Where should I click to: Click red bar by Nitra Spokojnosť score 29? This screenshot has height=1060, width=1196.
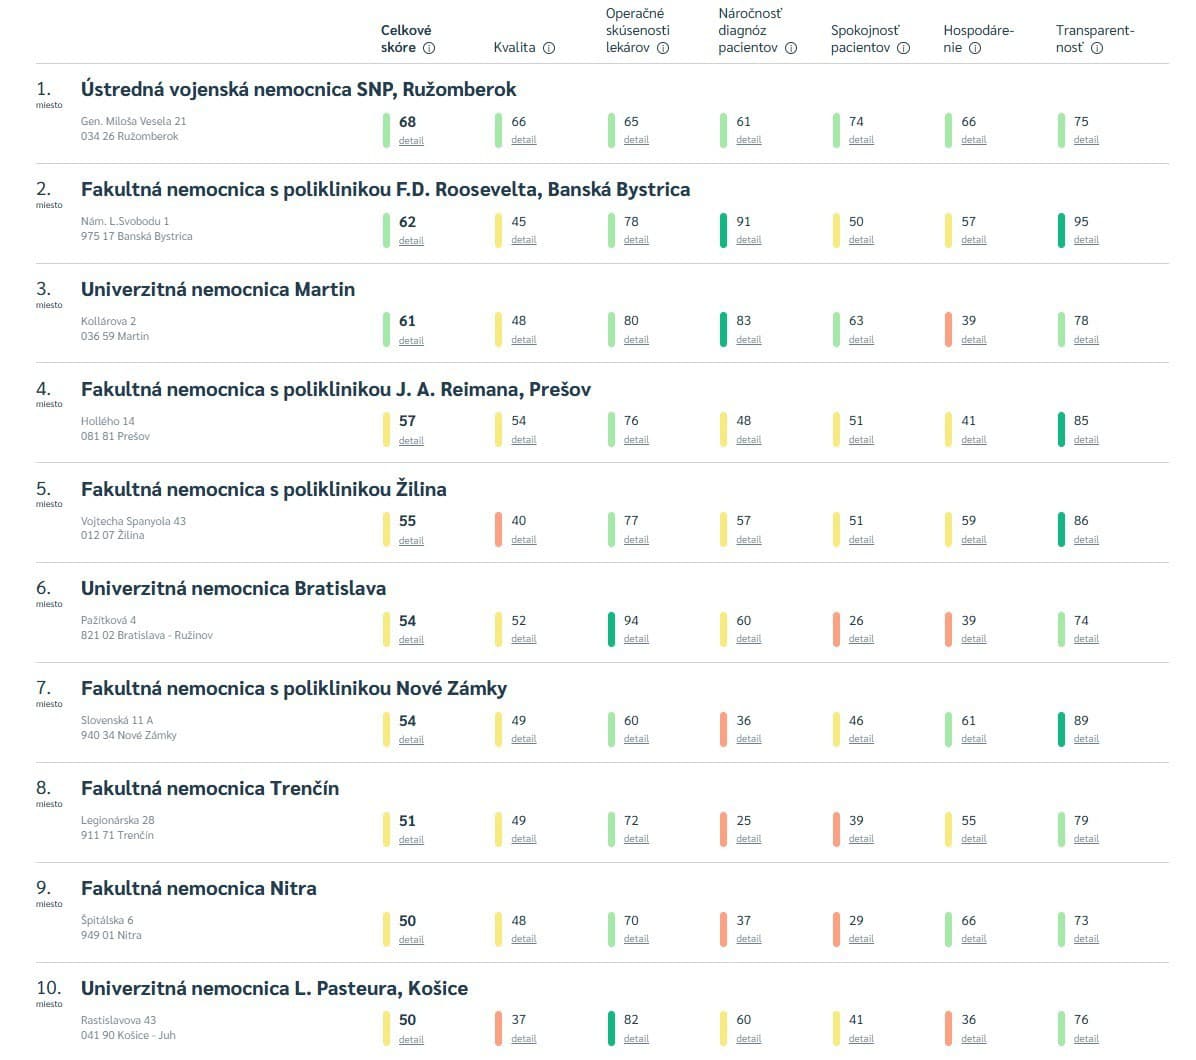(836, 929)
